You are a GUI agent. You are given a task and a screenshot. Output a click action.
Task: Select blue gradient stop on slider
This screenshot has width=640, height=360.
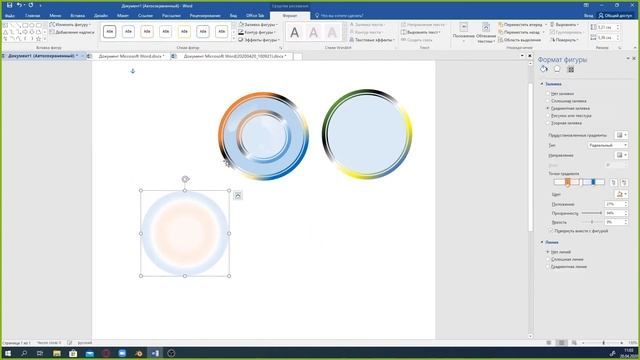tap(593, 182)
